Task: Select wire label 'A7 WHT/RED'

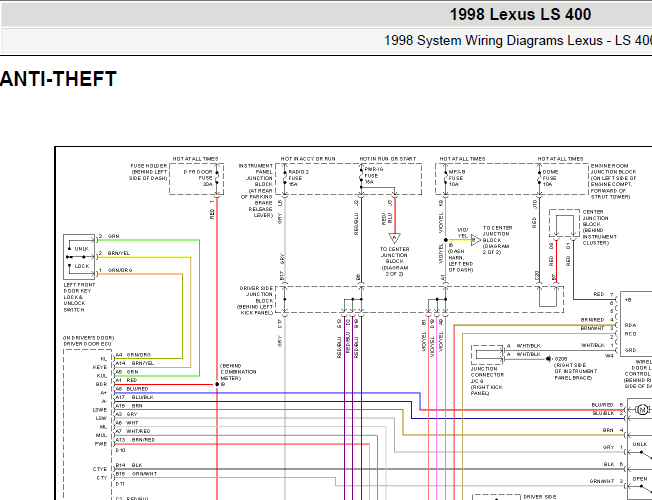Action: tap(133, 431)
